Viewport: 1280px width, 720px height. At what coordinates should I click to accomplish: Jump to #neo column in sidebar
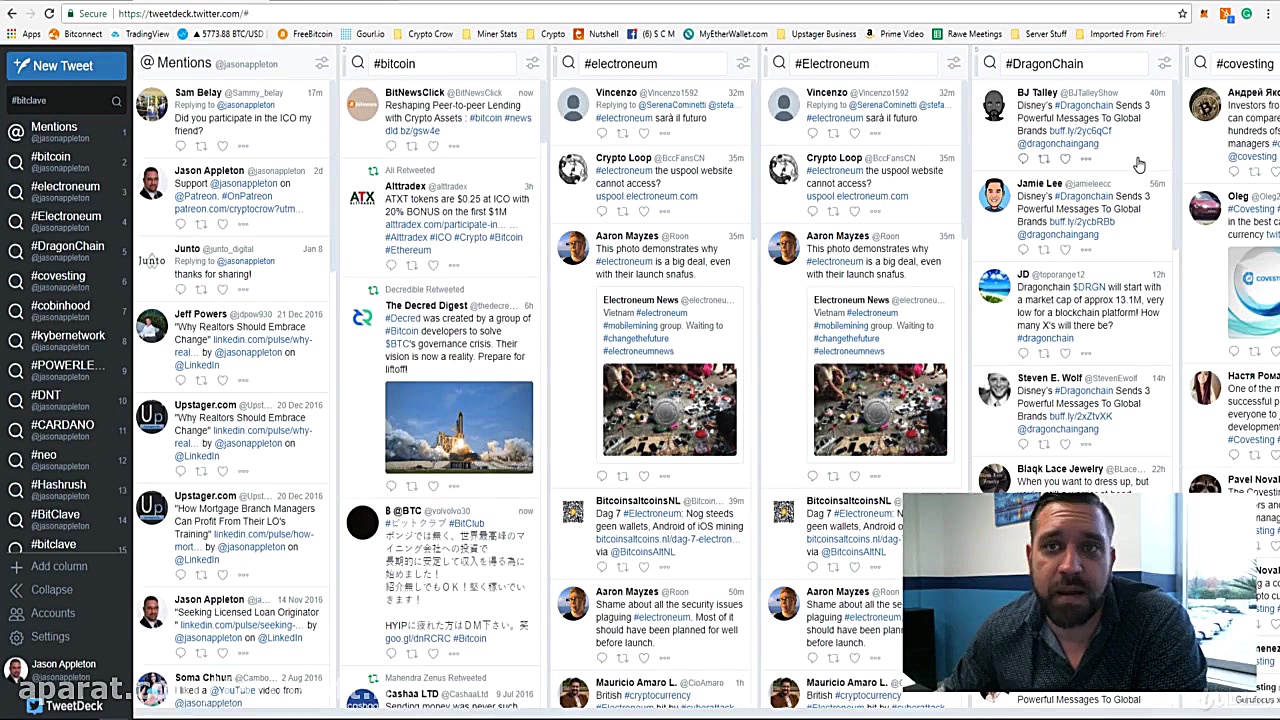pyautogui.click(x=66, y=459)
